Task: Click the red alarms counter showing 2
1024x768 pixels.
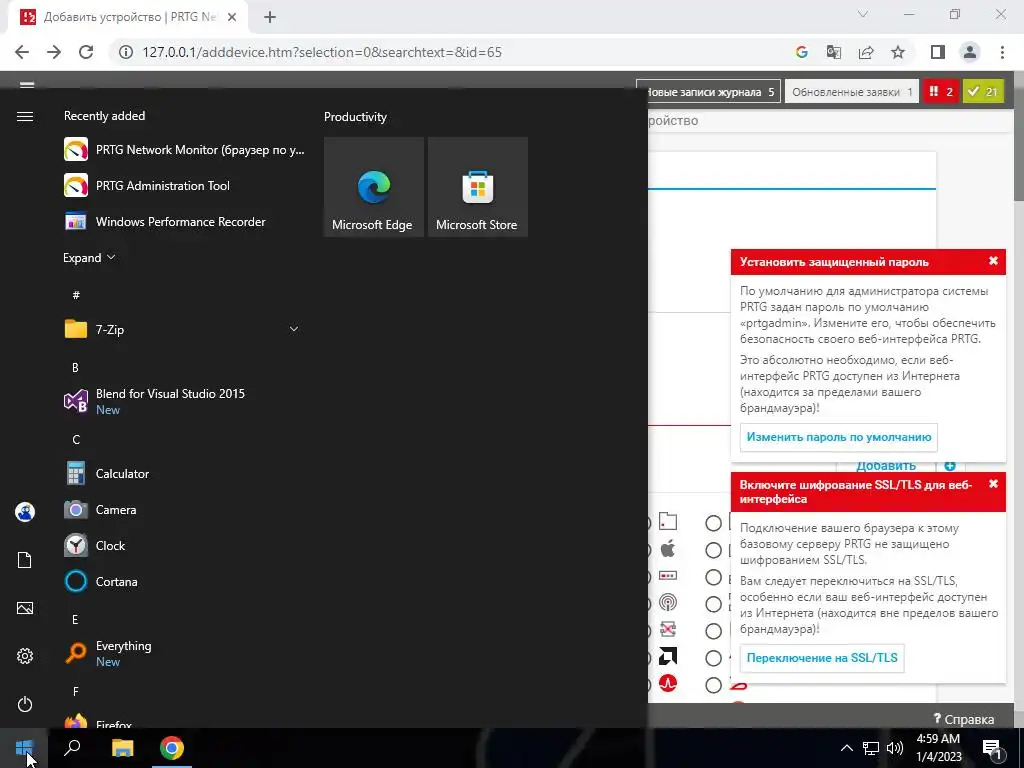Action: point(940,92)
